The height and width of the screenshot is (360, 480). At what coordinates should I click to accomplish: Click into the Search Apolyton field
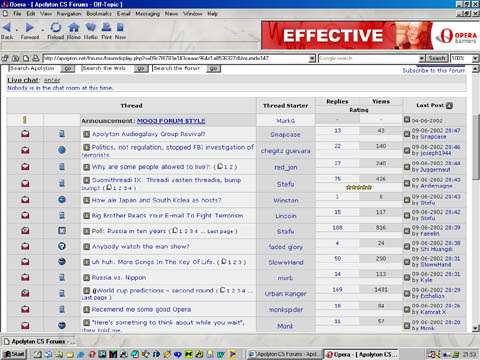pyautogui.click(x=34, y=68)
